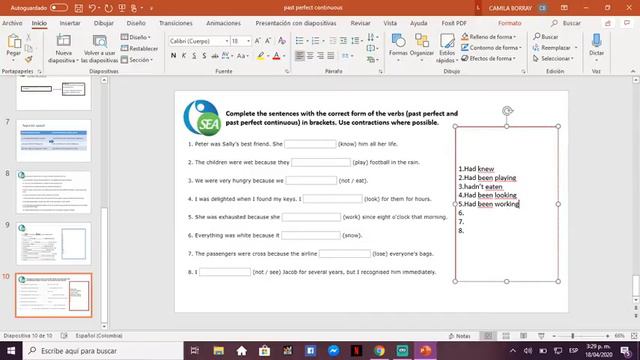Expand the Sección dropdown
Viewport: 640px width, 360px height.
tap(137, 60)
